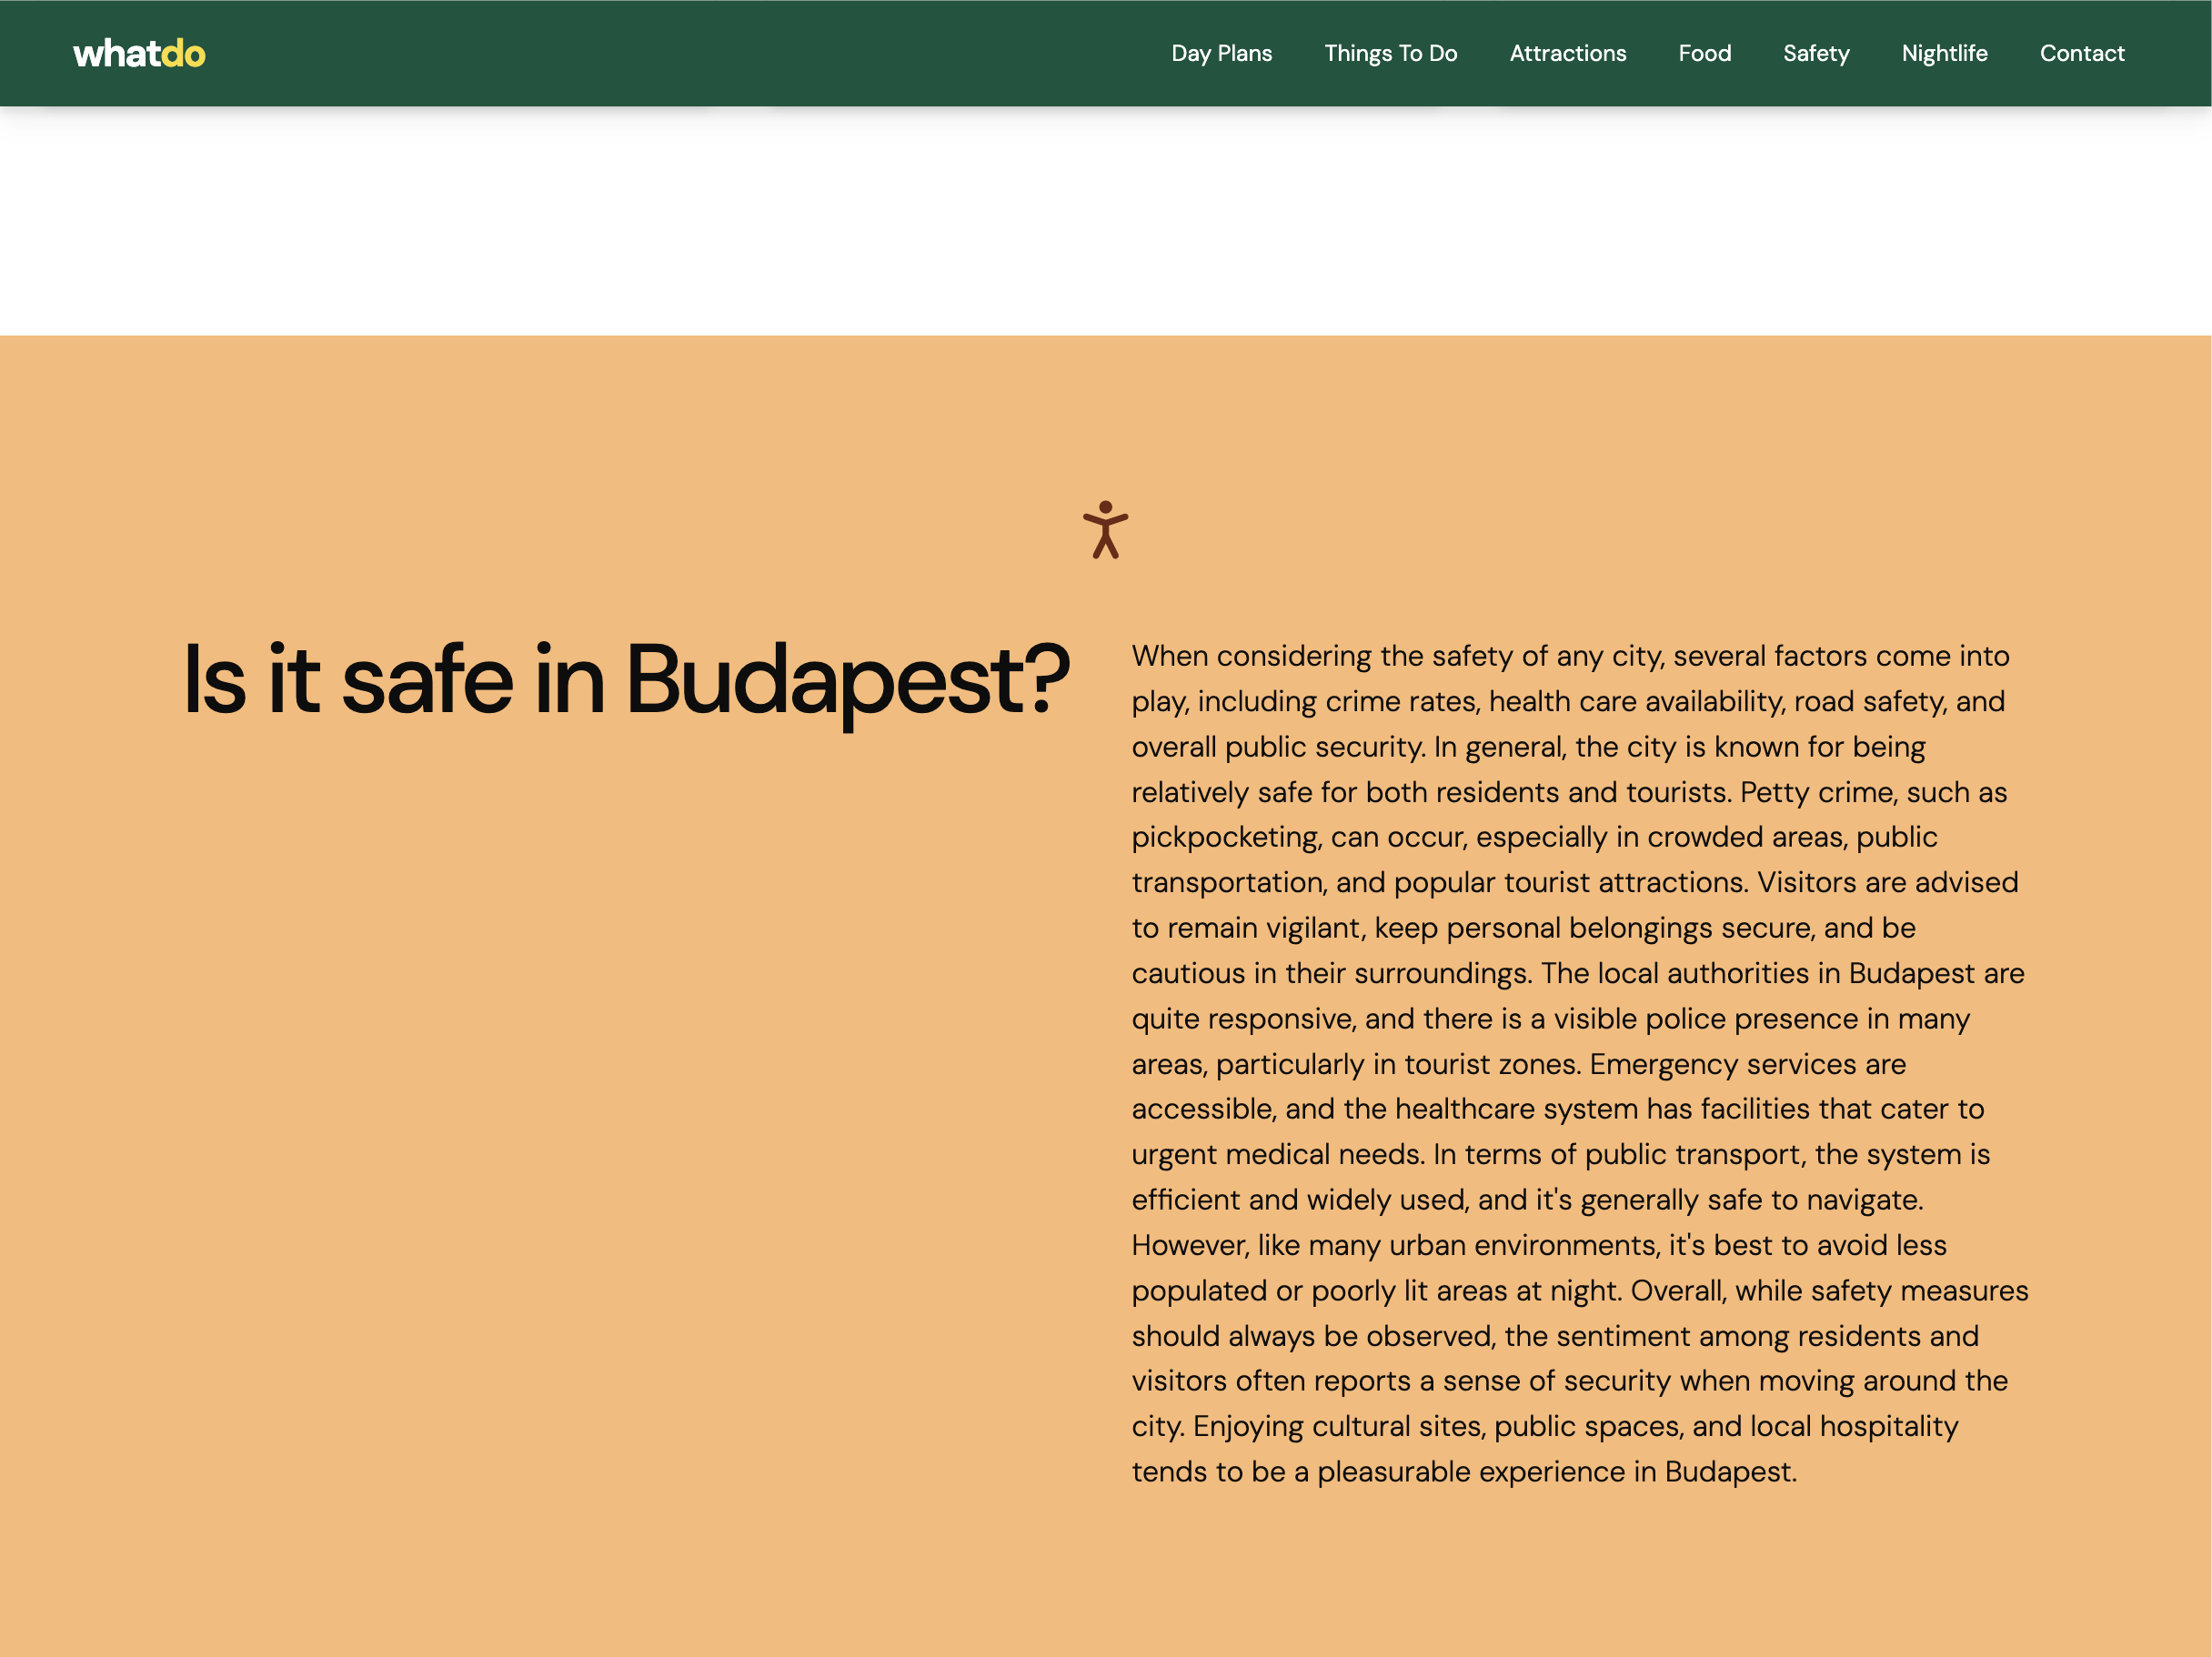The width and height of the screenshot is (2212, 1657).
Task: Open the Safety section link
Action: pyautogui.click(x=1816, y=53)
